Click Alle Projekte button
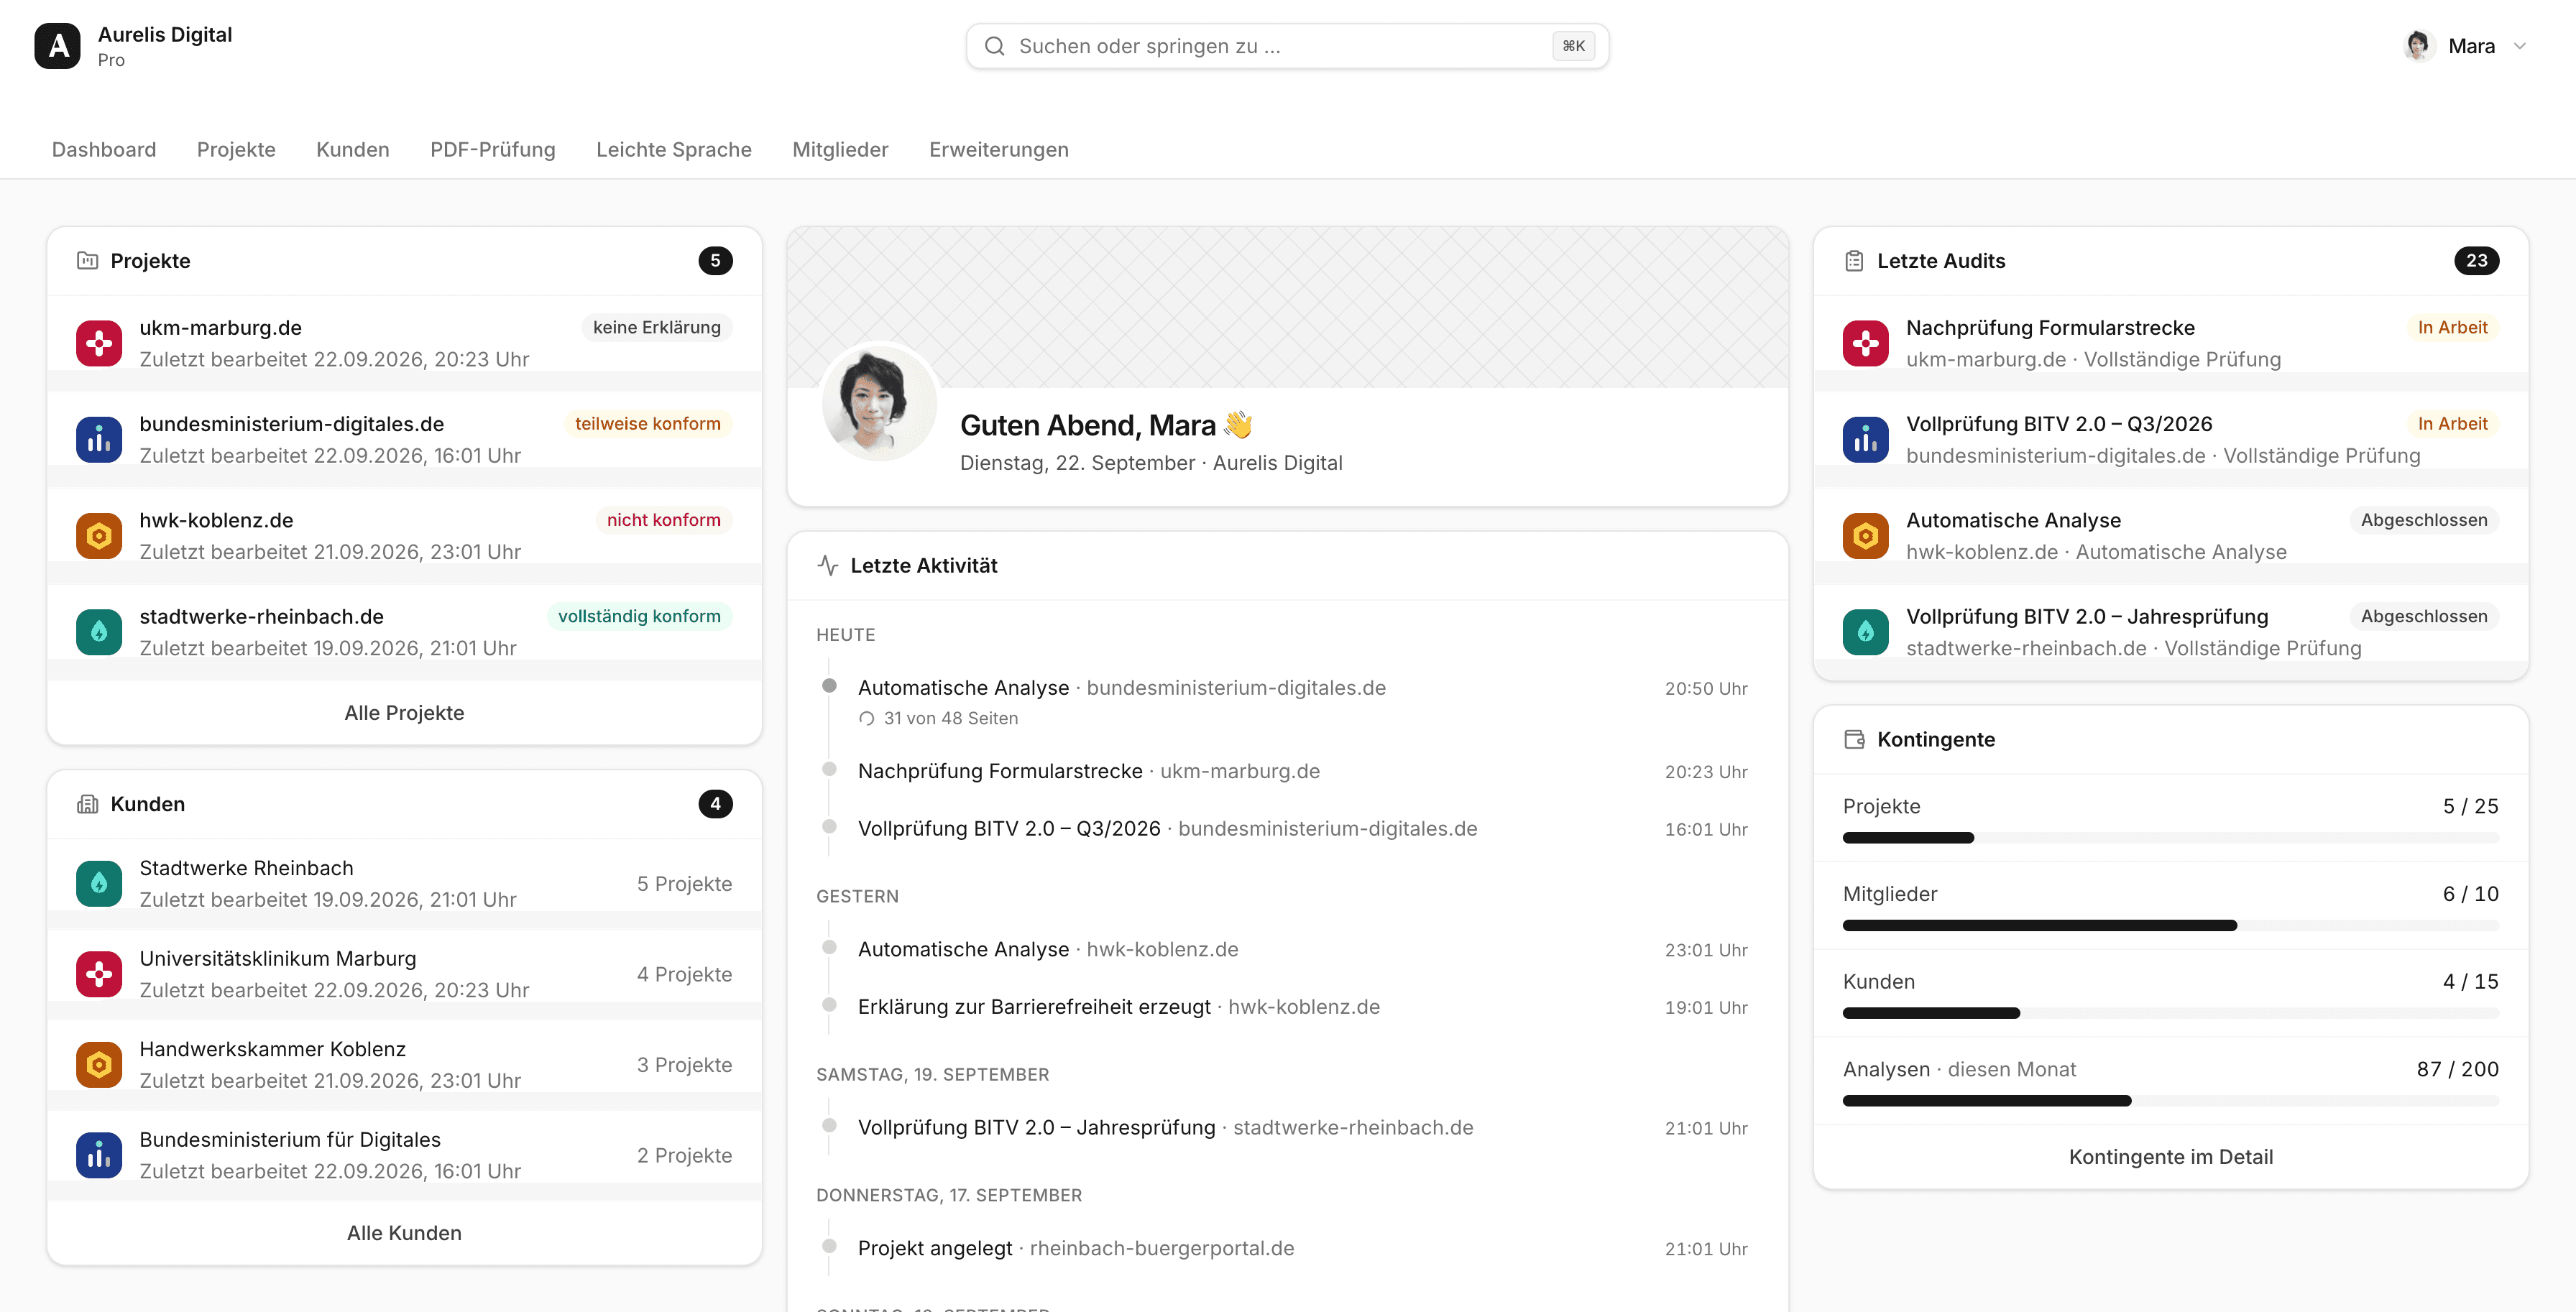 click(x=404, y=713)
